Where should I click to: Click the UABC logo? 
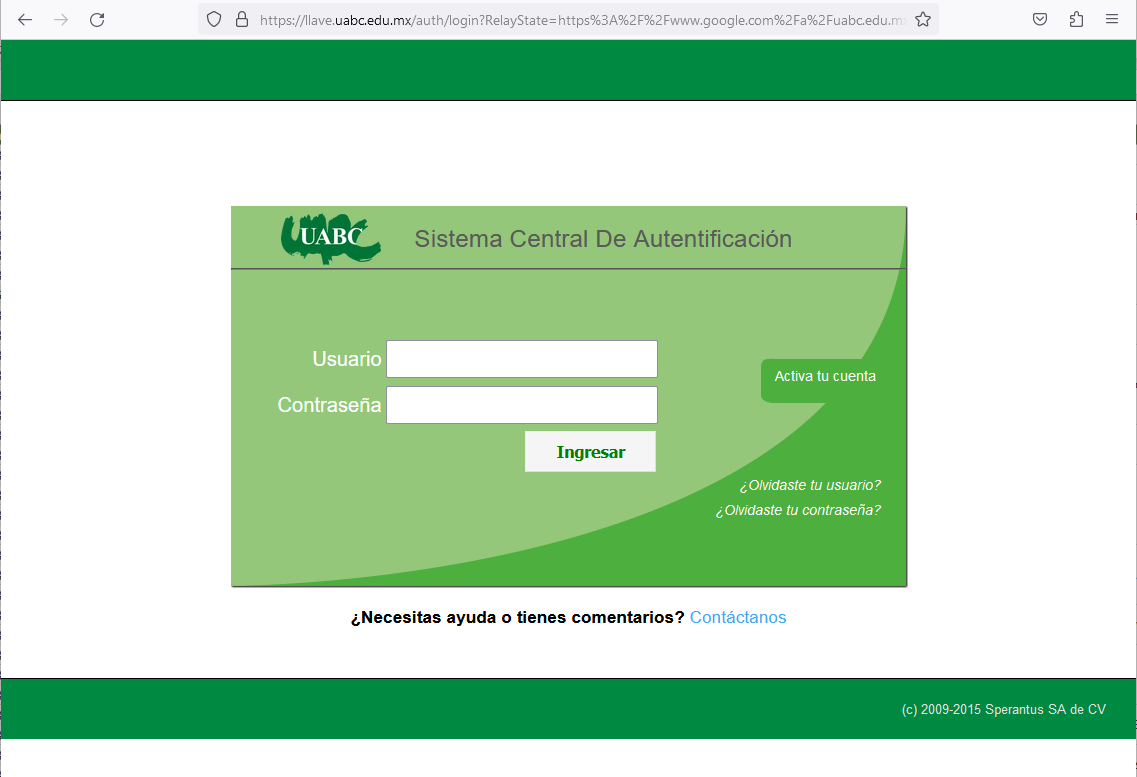pyautogui.click(x=329, y=238)
